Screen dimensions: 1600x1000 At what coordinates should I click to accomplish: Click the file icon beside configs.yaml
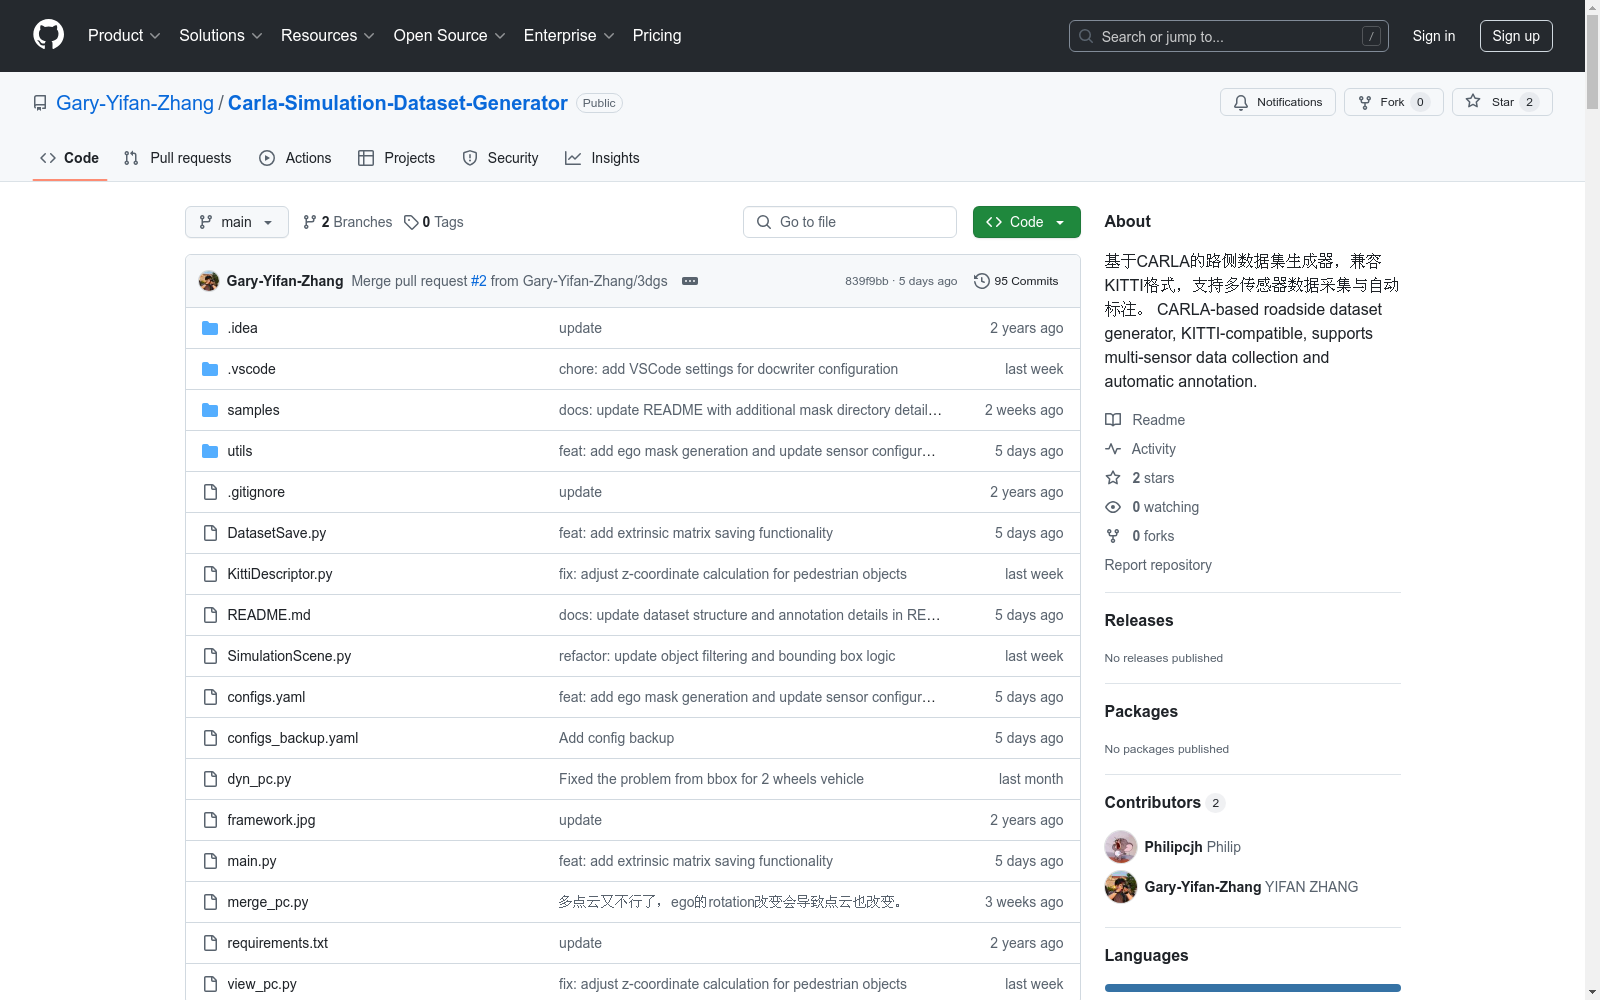(210, 697)
